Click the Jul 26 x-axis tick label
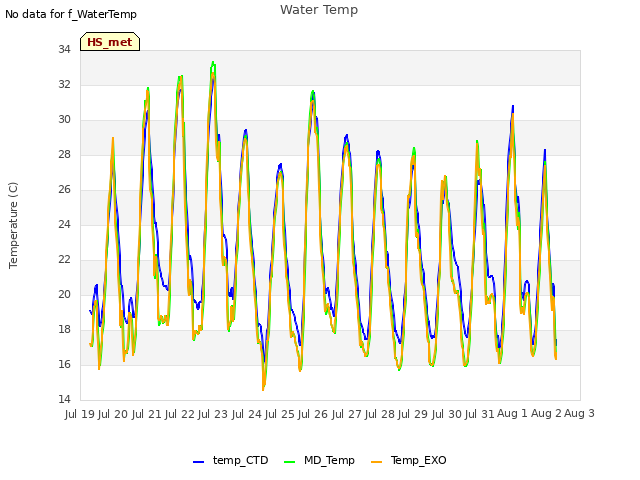Viewport: 640px width, 480px height. pos(313,414)
